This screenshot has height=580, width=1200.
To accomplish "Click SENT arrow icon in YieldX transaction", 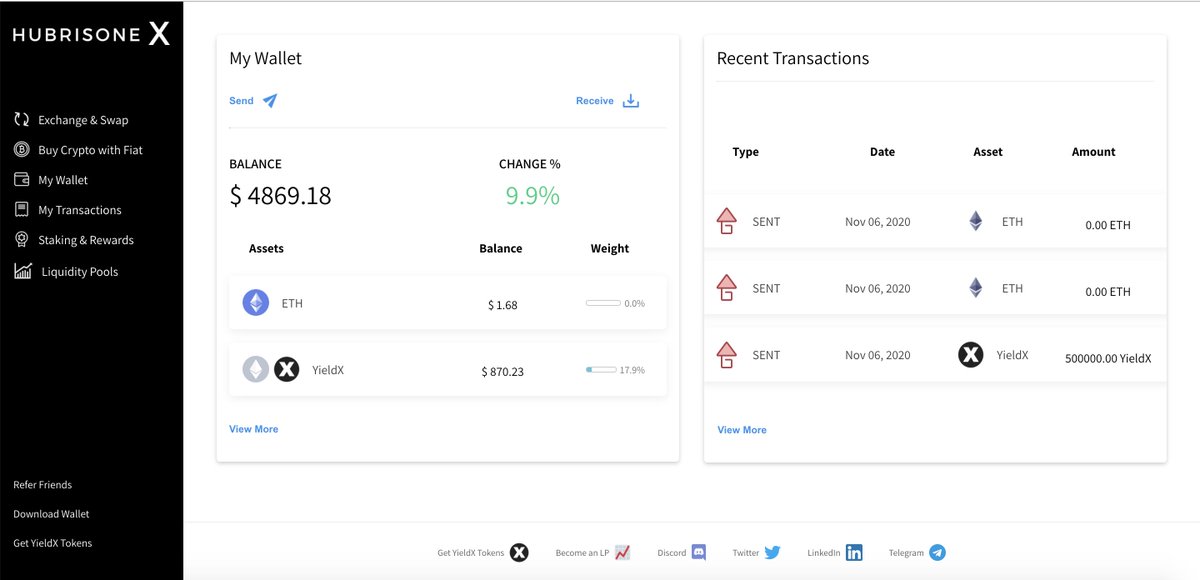I will pyautogui.click(x=727, y=355).
